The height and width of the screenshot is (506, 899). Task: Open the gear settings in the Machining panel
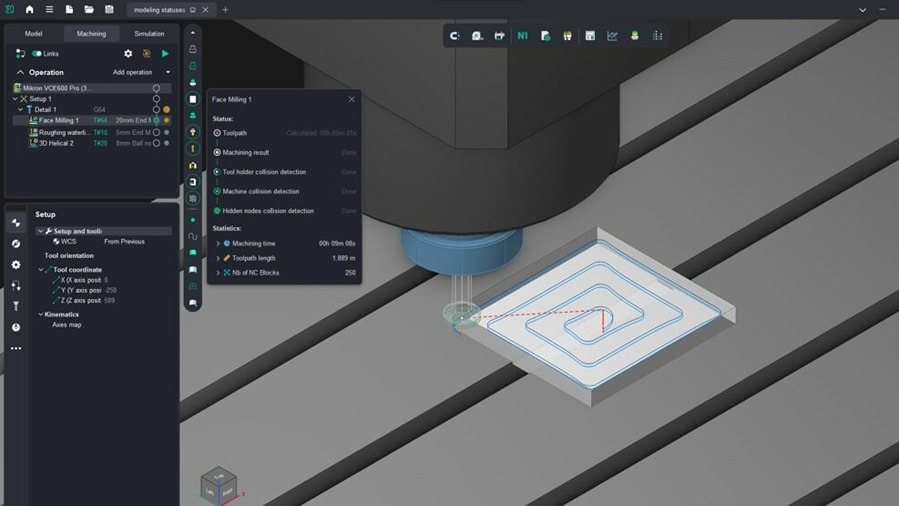point(128,54)
